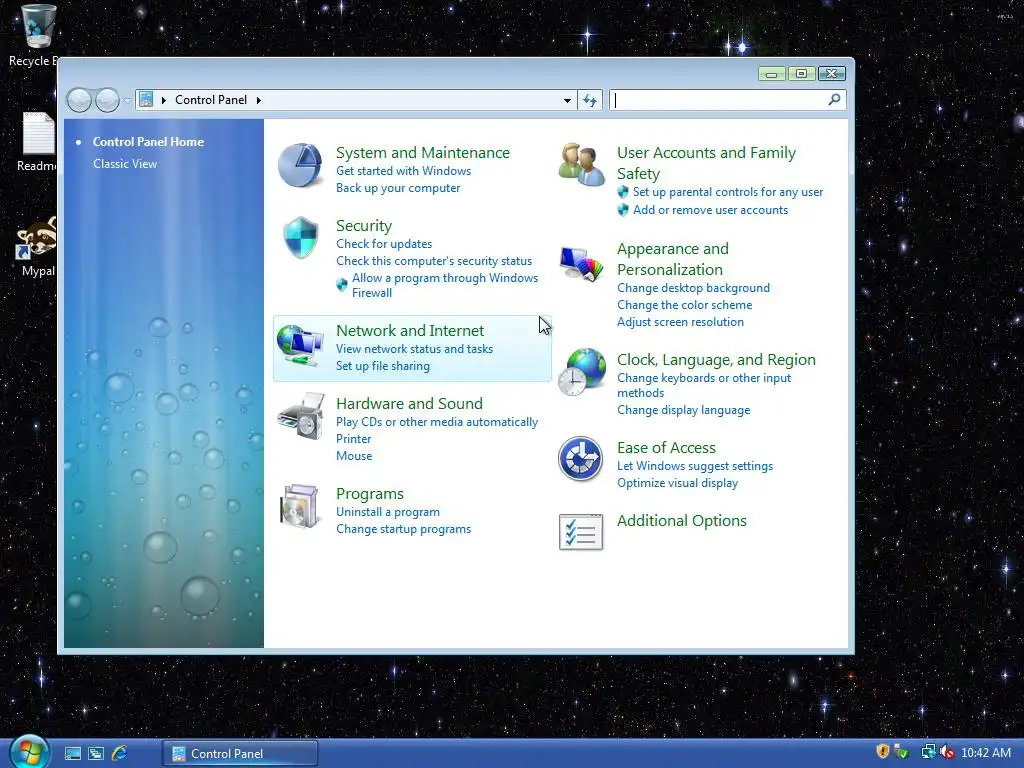Image resolution: width=1024 pixels, height=768 pixels.
Task: Click Change the color scheme
Action: pyautogui.click(x=684, y=305)
